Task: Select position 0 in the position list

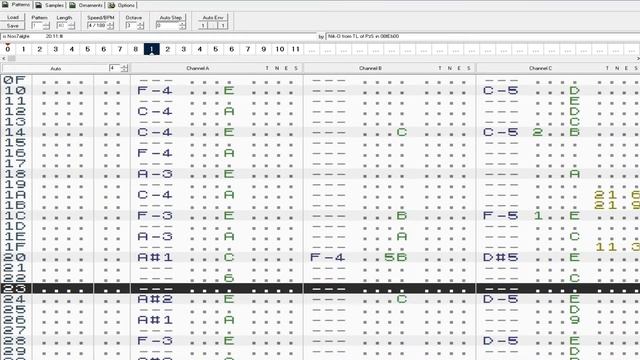Action: (x=7, y=49)
